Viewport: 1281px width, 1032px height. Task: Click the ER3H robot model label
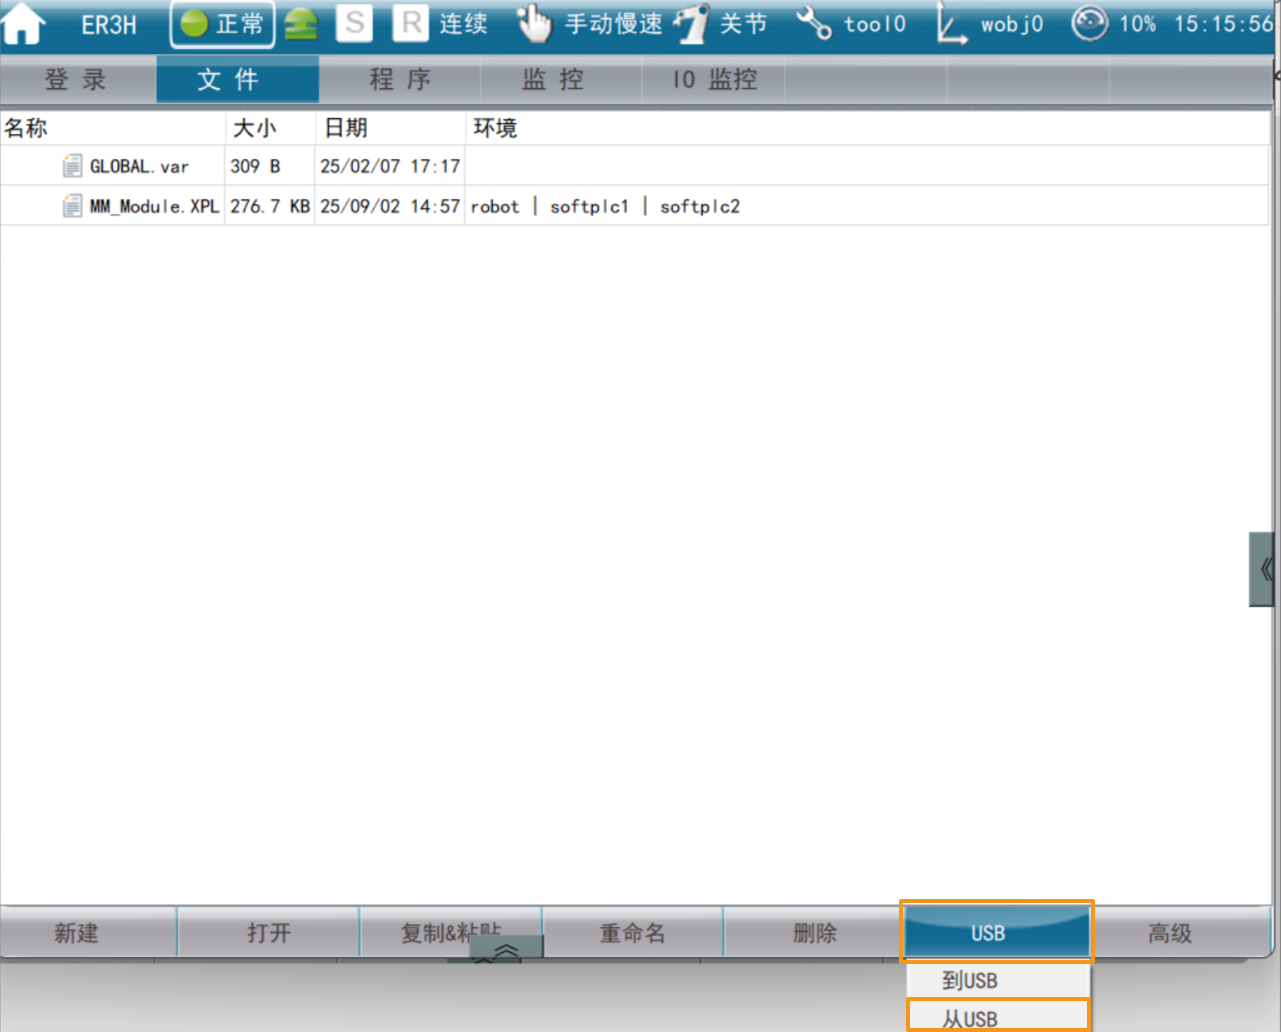coord(109,25)
